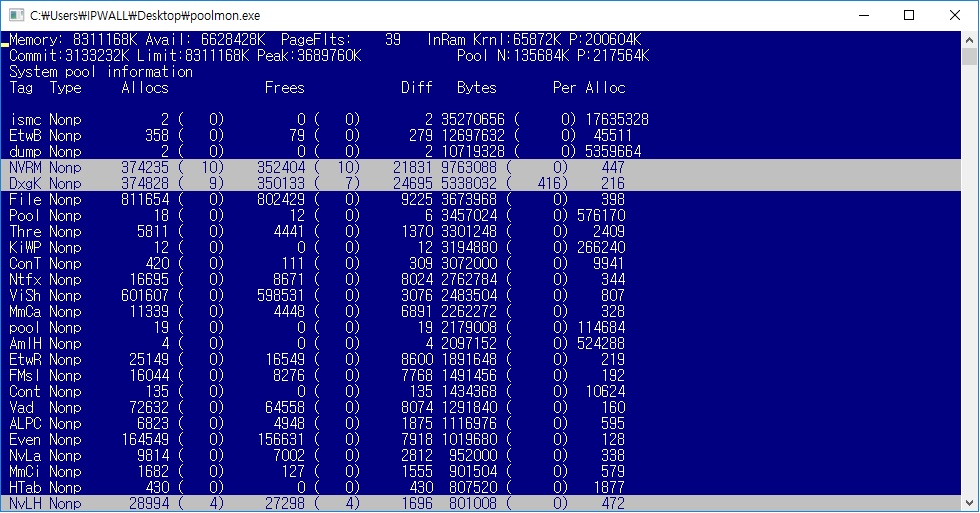The image size is (980, 513).
Task: Select the 'FMsl' tag row
Action: coord(481,376)
